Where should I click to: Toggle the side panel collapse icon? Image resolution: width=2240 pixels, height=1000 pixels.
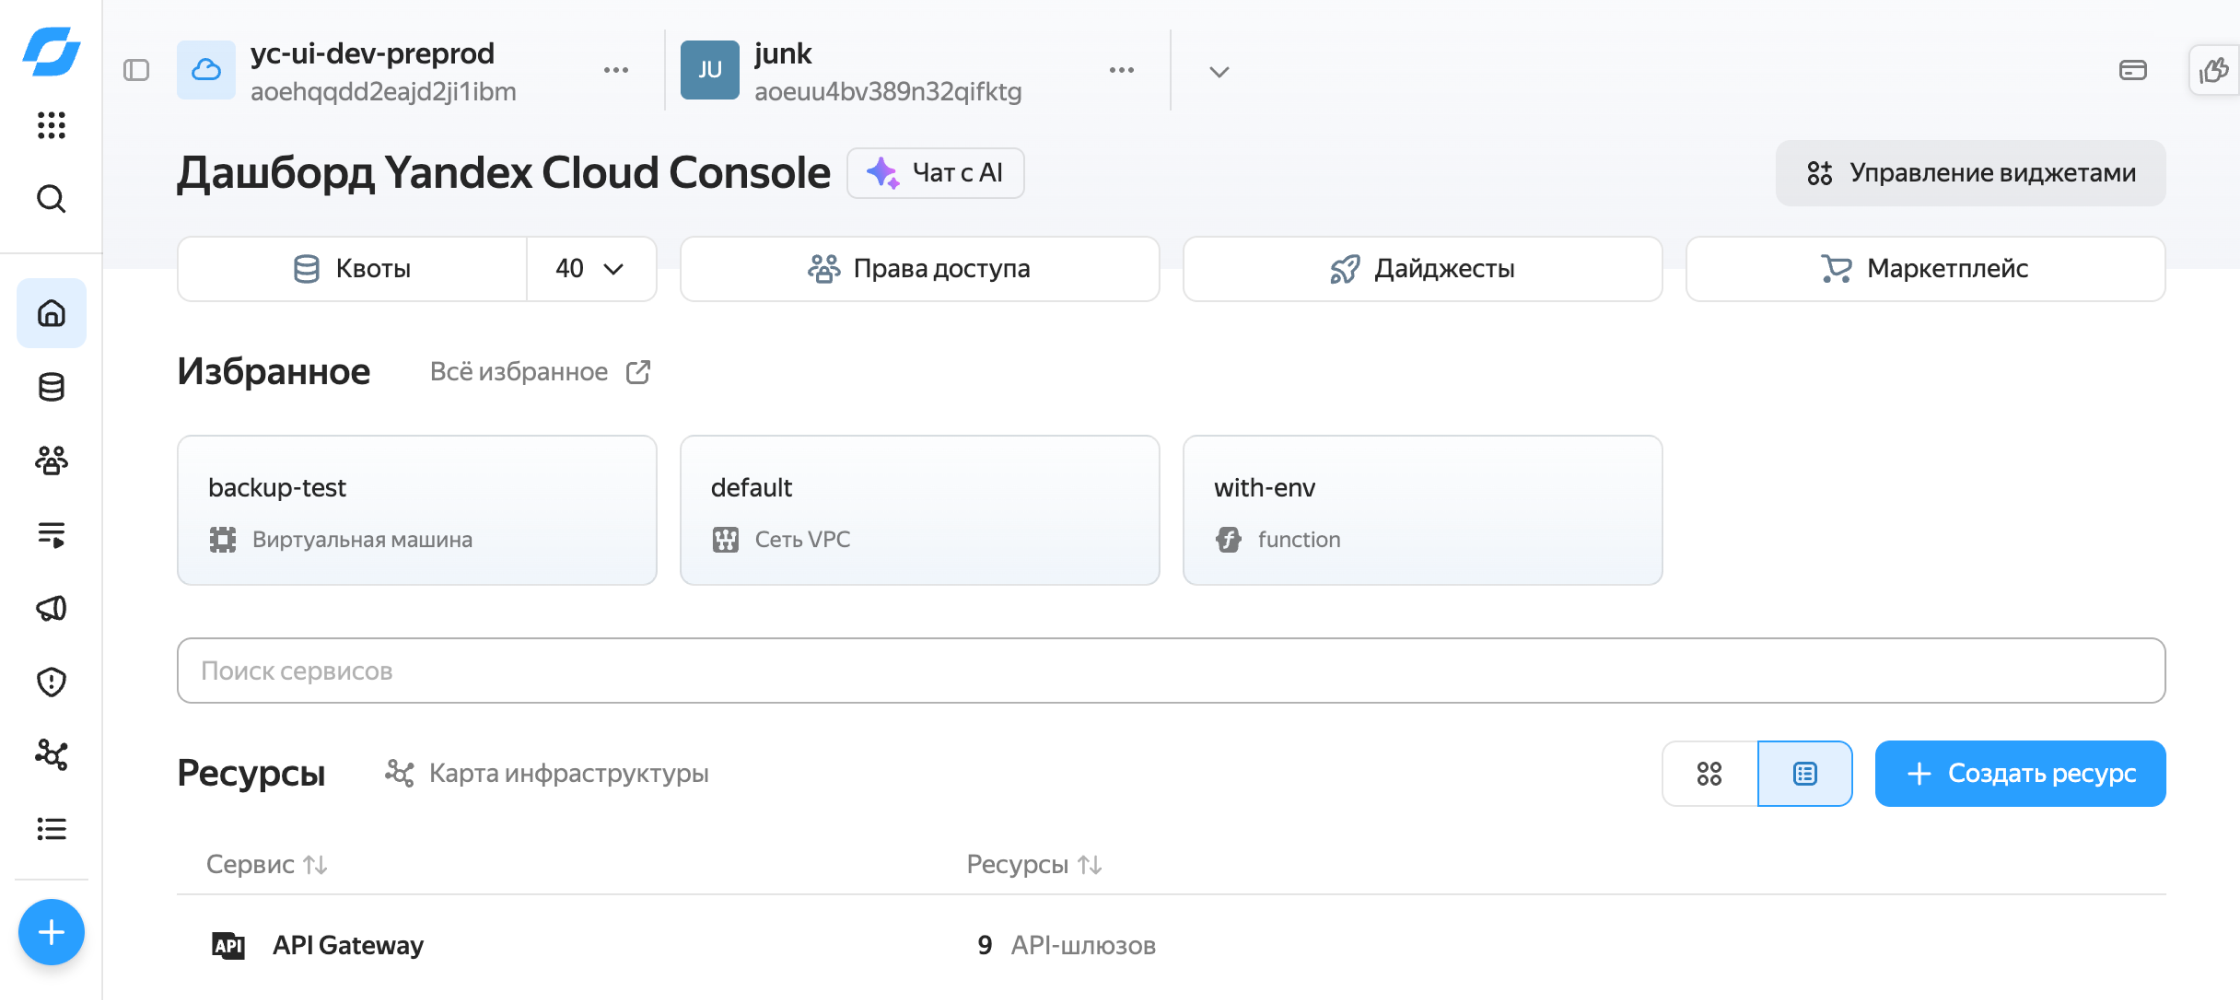point(136,70)
